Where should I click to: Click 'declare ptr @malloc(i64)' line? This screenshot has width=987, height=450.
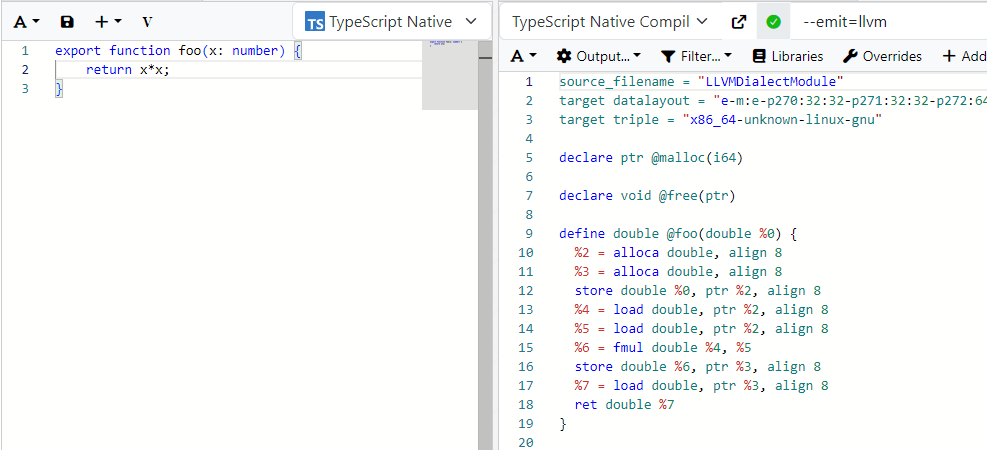tap(651, 157)
